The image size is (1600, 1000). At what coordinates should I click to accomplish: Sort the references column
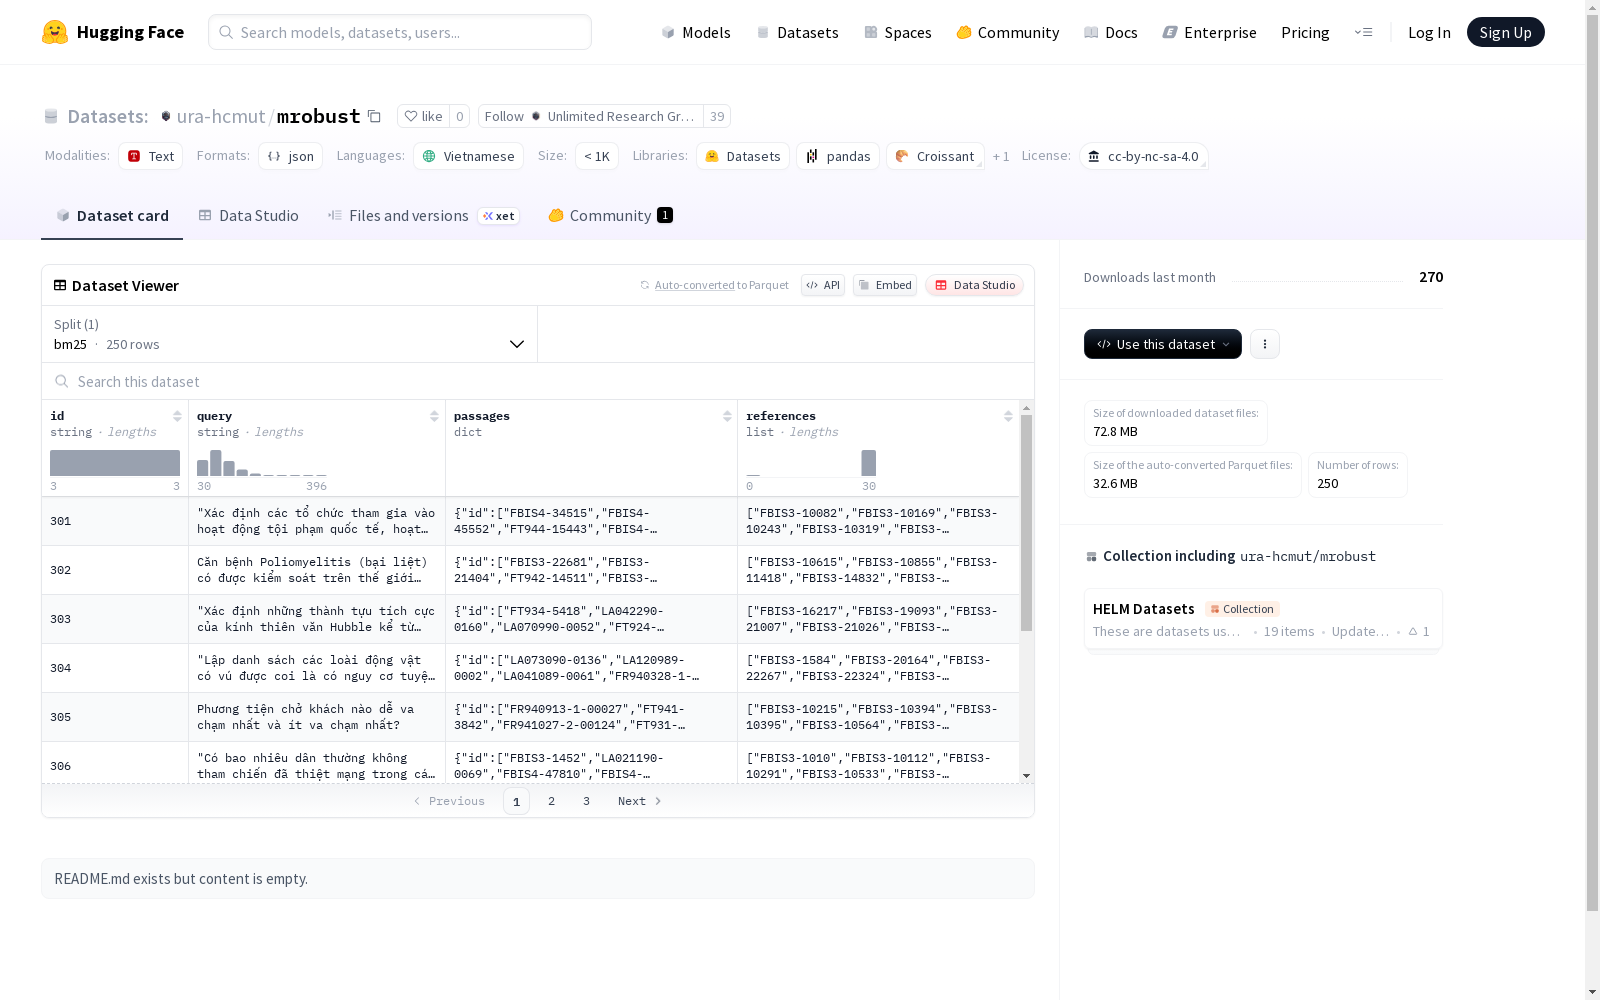pos(1008,416)
